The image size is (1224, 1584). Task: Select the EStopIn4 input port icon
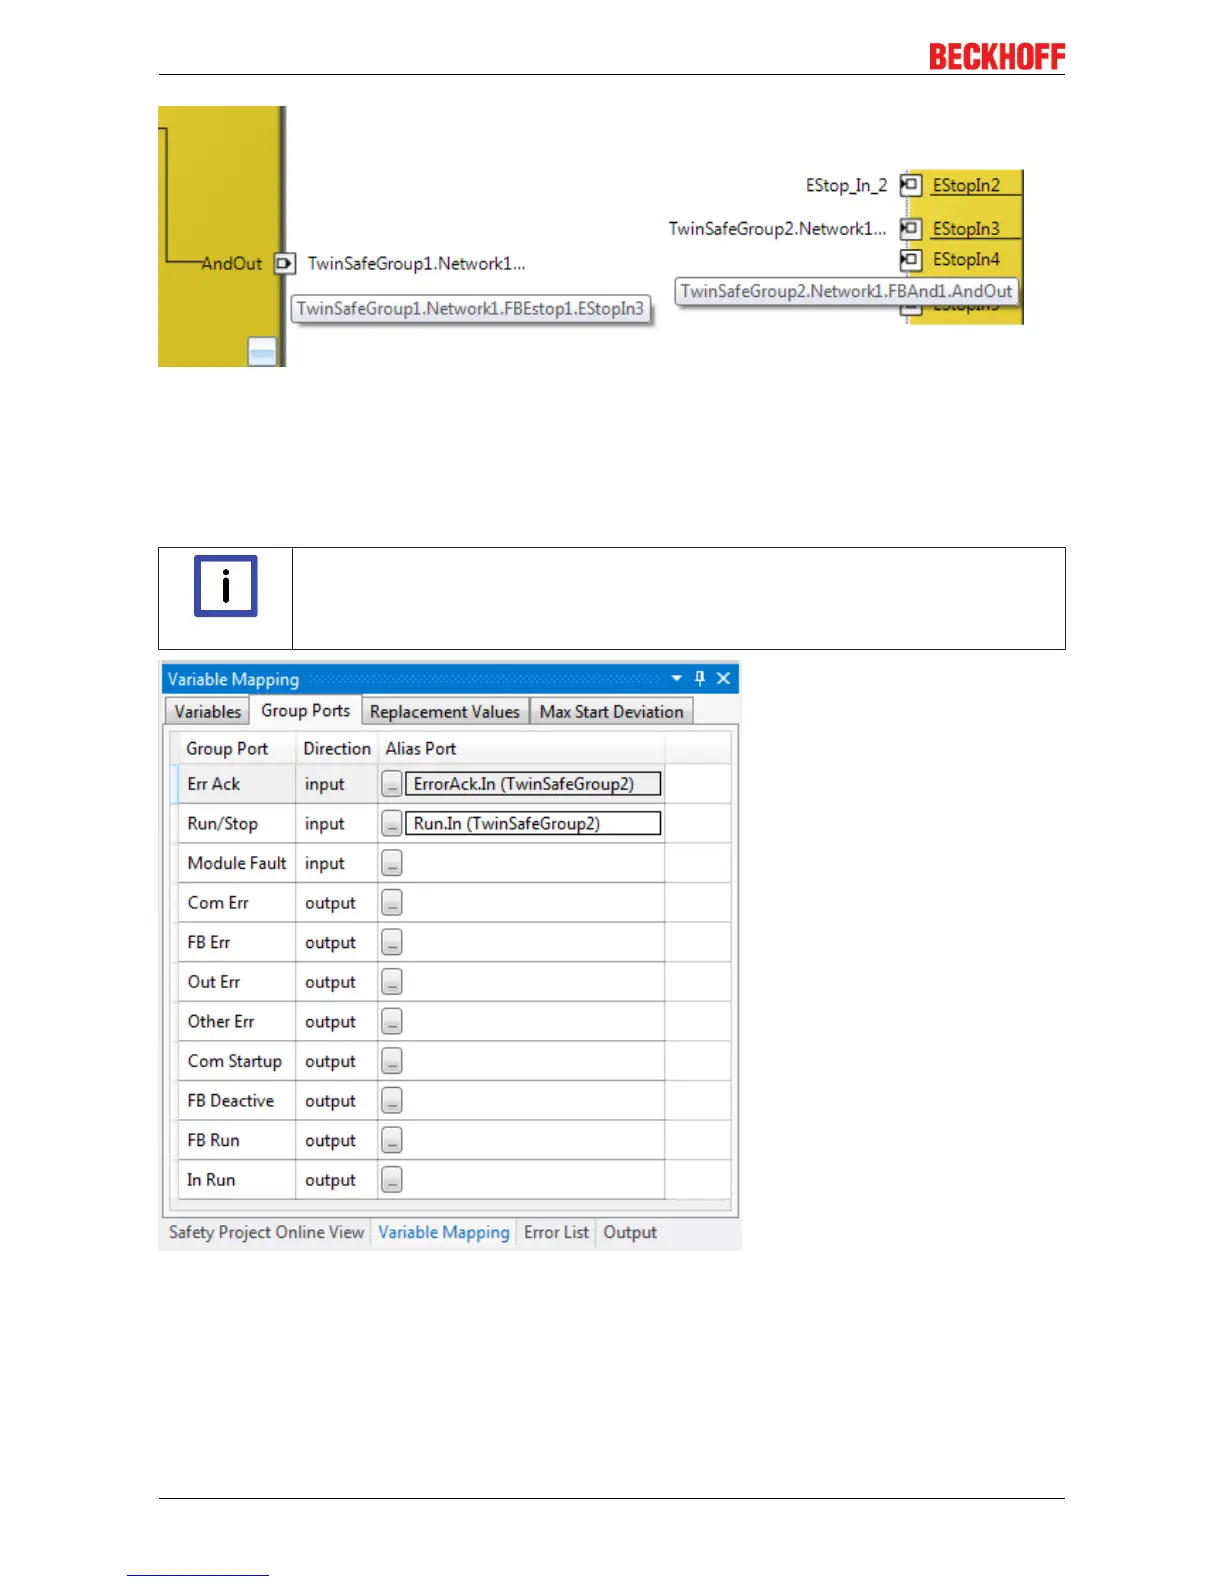(x=910, y=260)
